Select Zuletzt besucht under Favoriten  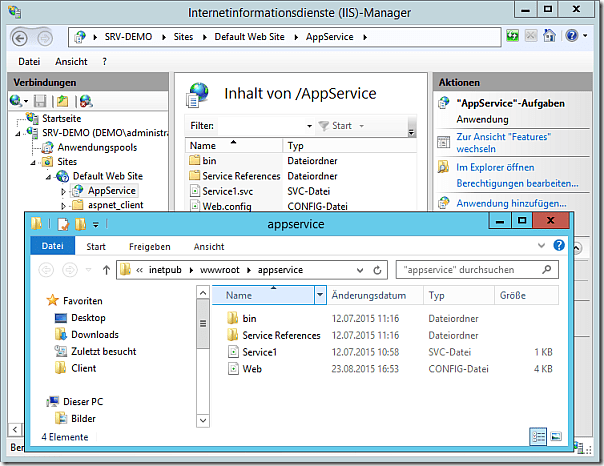click(x=104, y=351)
